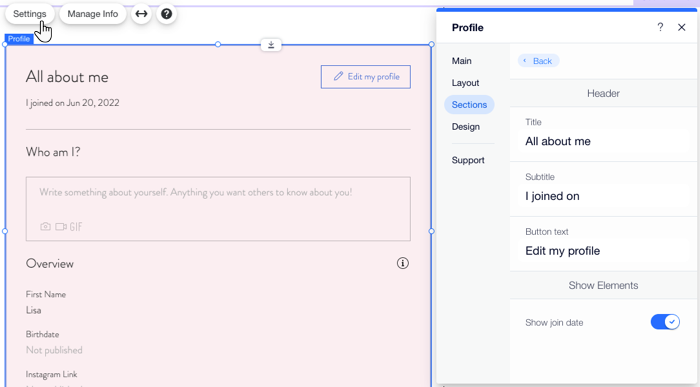Click the Subtitle field 'I joined on'
This screenshot has height=387, width=700.
click(x=604, y=196)
